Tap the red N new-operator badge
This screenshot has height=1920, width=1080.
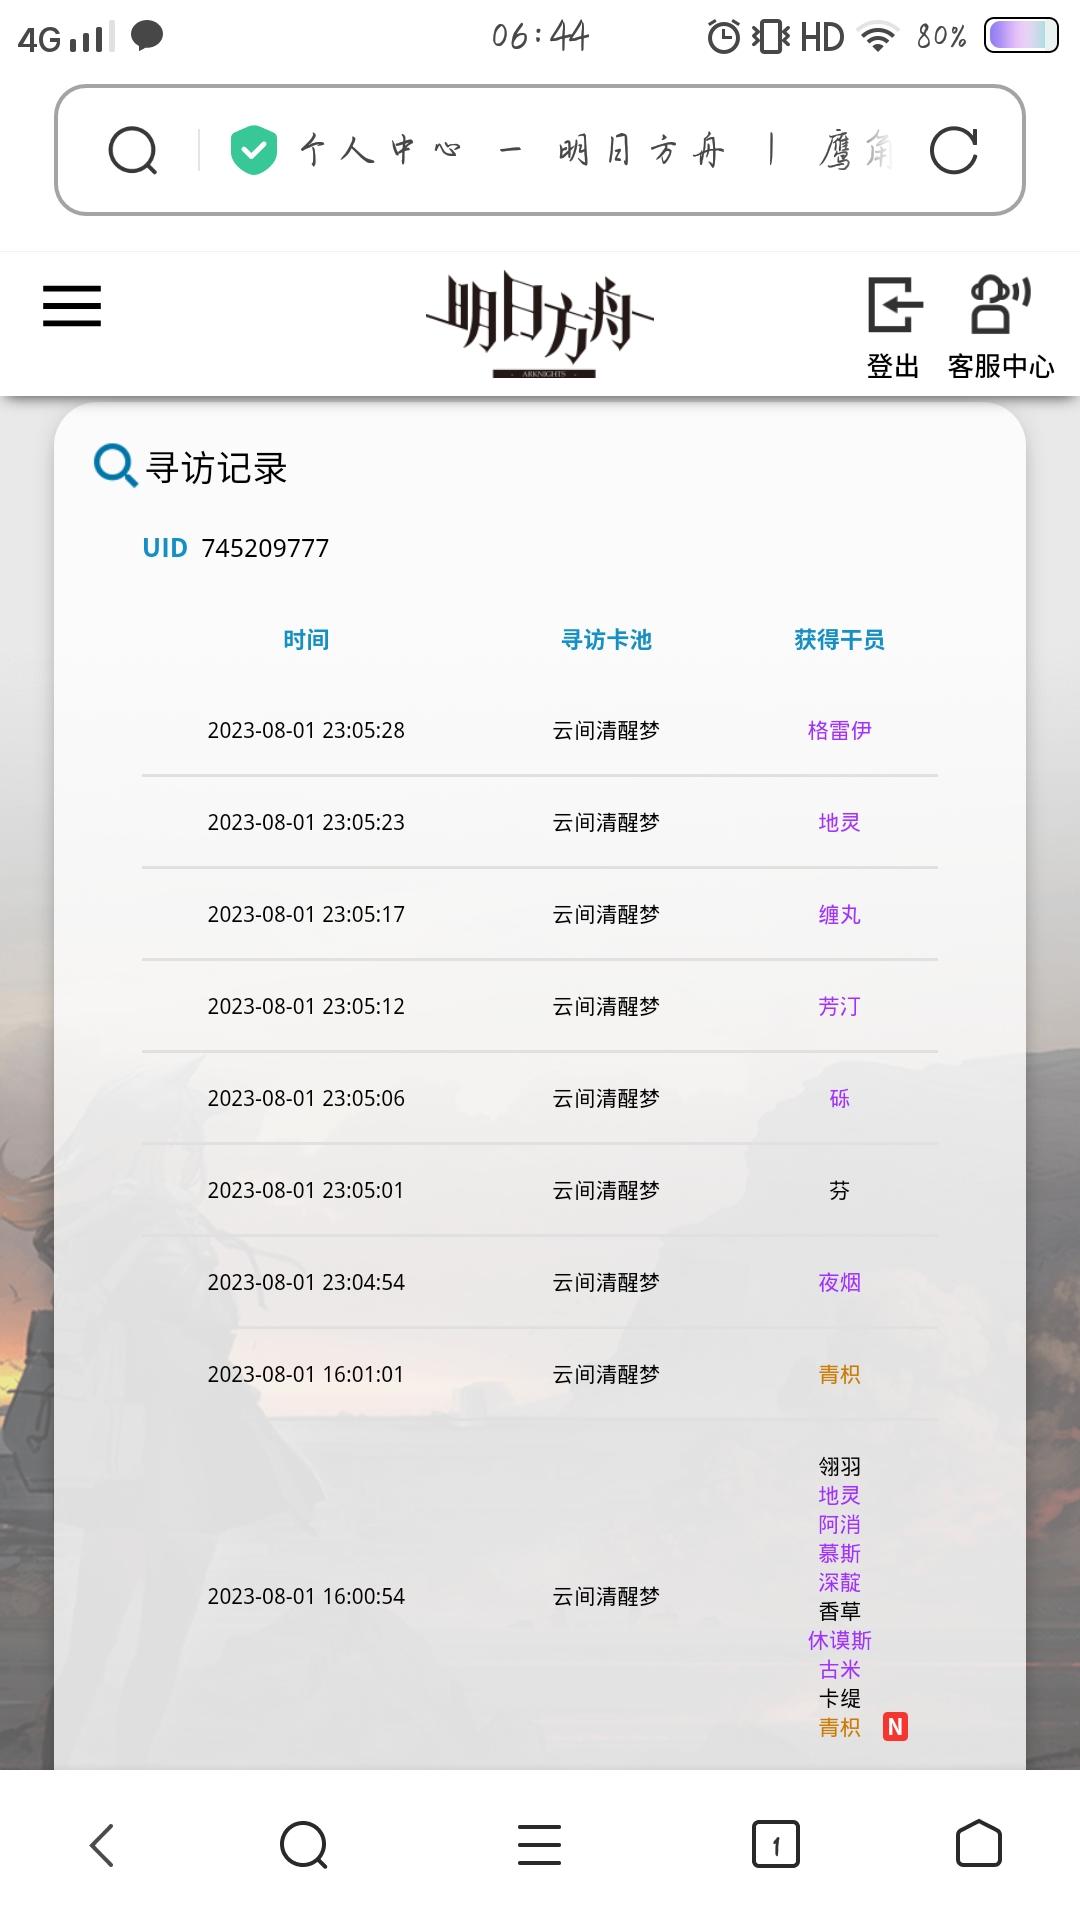(895, 1727)
